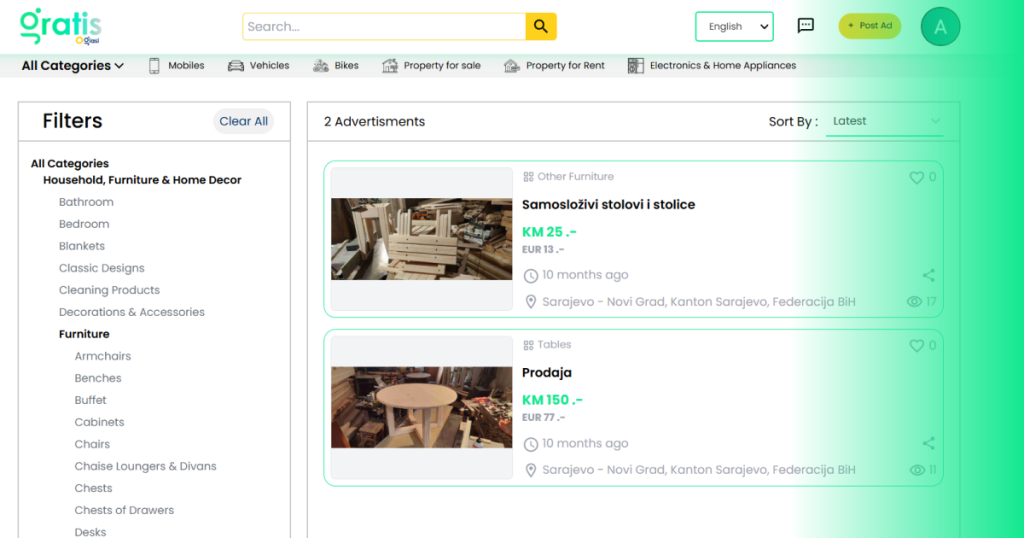Open Electronics & Home Appliances category
The width and height of the screenshot is (1024, 538).
point(712,66)
